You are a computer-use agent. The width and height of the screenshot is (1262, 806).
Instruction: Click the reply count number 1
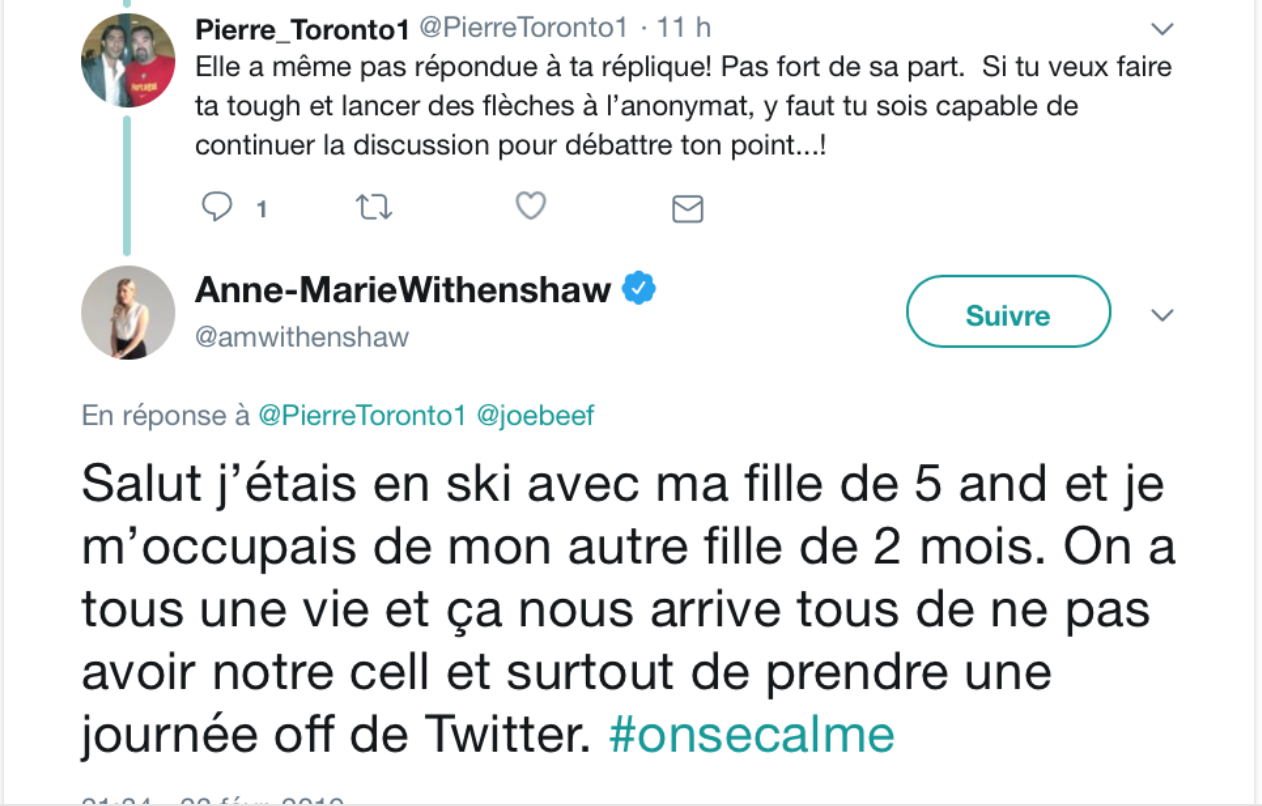tap(261, 209)
